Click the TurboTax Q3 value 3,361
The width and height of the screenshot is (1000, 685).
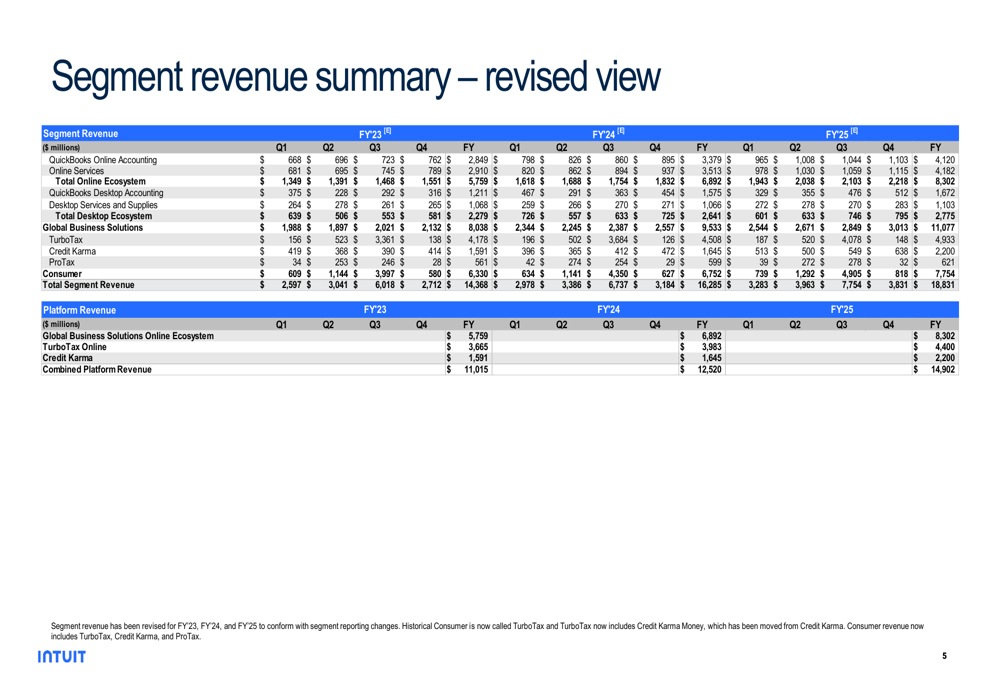click(385, 240)
